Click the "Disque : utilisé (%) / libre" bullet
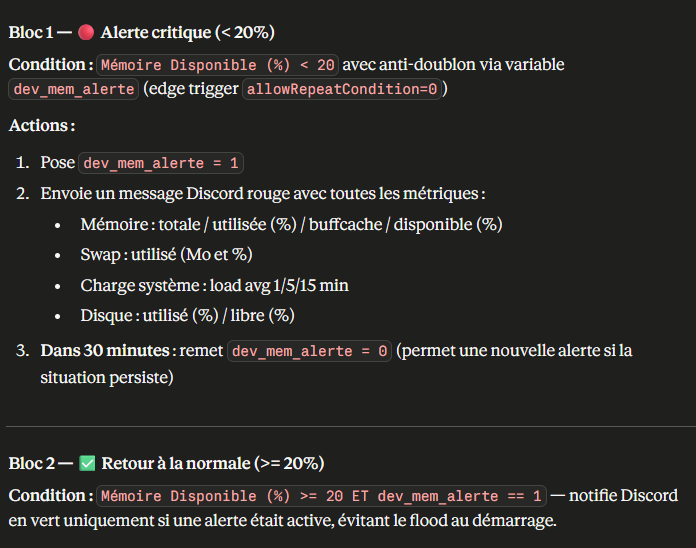The image size is (696, 548). [187, 315]
